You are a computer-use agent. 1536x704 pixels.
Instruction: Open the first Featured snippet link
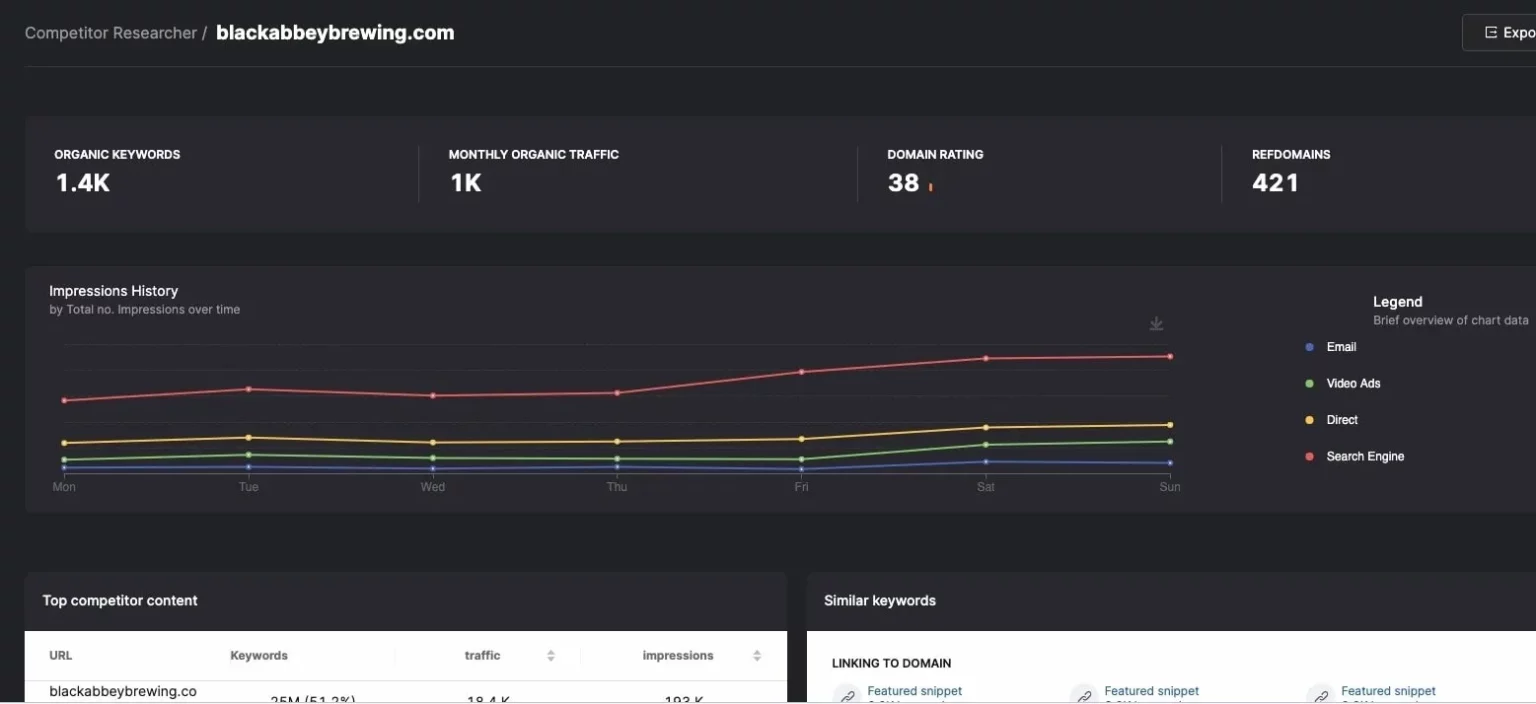(914, 691)
